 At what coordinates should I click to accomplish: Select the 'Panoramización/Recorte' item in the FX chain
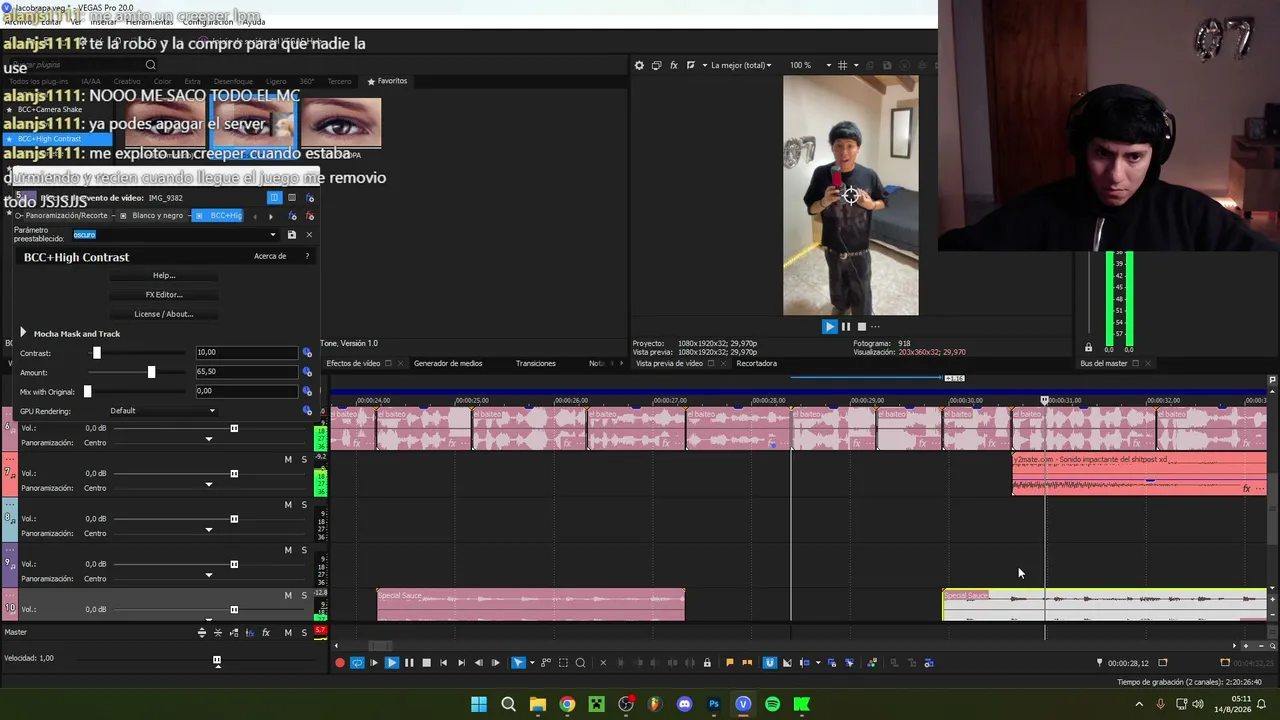click(66, 215)
